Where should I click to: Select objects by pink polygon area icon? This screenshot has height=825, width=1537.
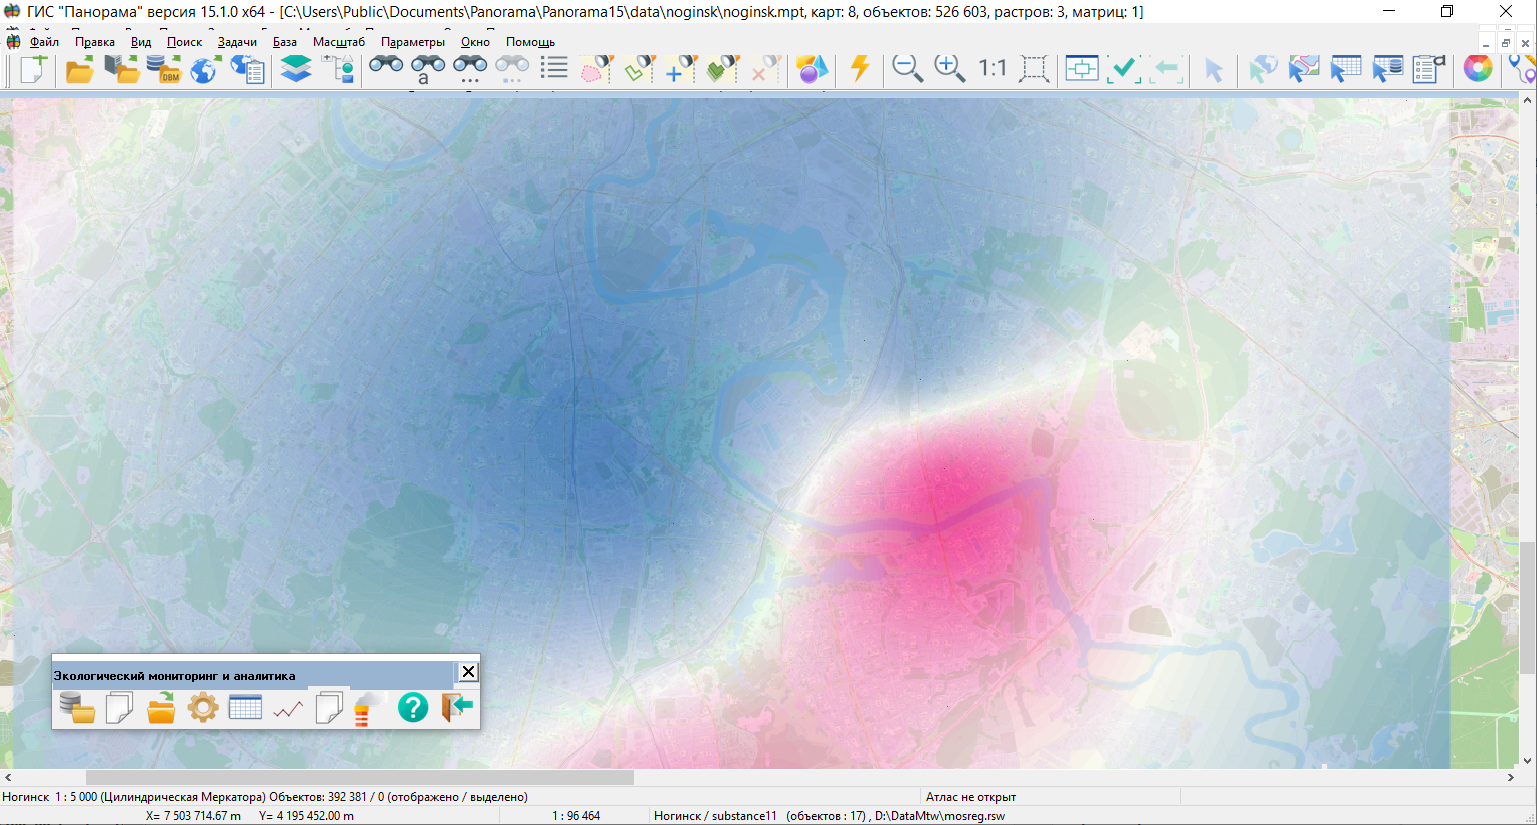click(x=597, y=69)
